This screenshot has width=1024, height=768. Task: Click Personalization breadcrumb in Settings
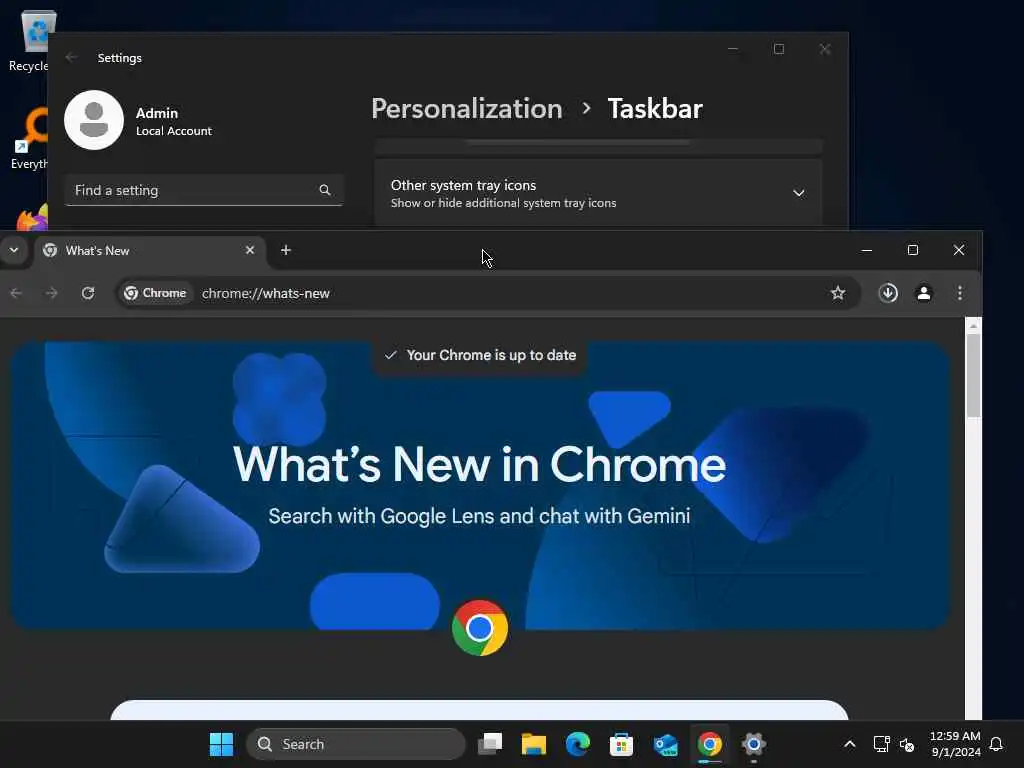point(467,108)
